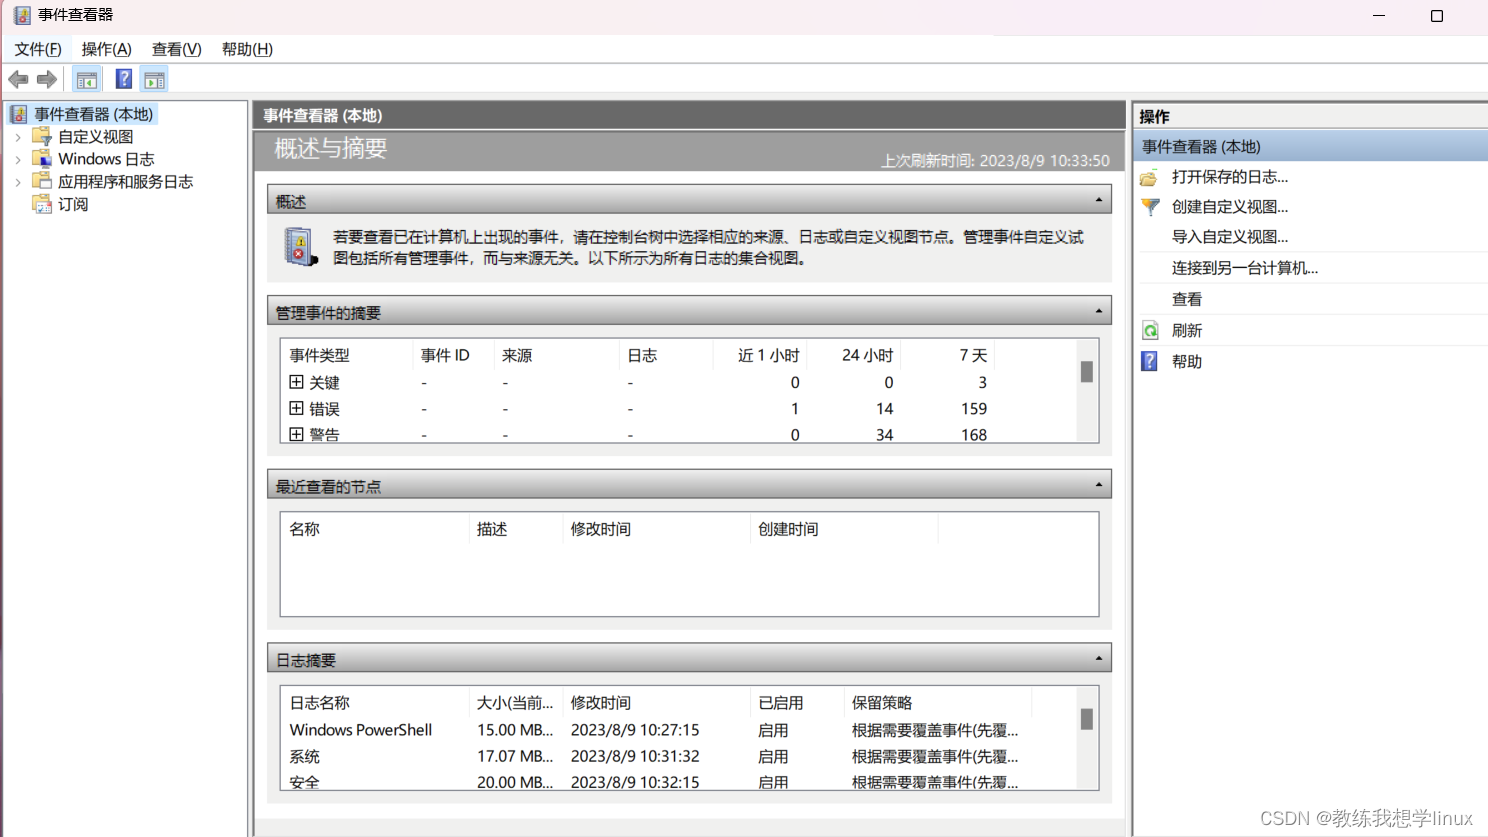The width and height of the screenshot is (1488, 837).
Task: Click the 来源 column header
Action: coord(517,355)
